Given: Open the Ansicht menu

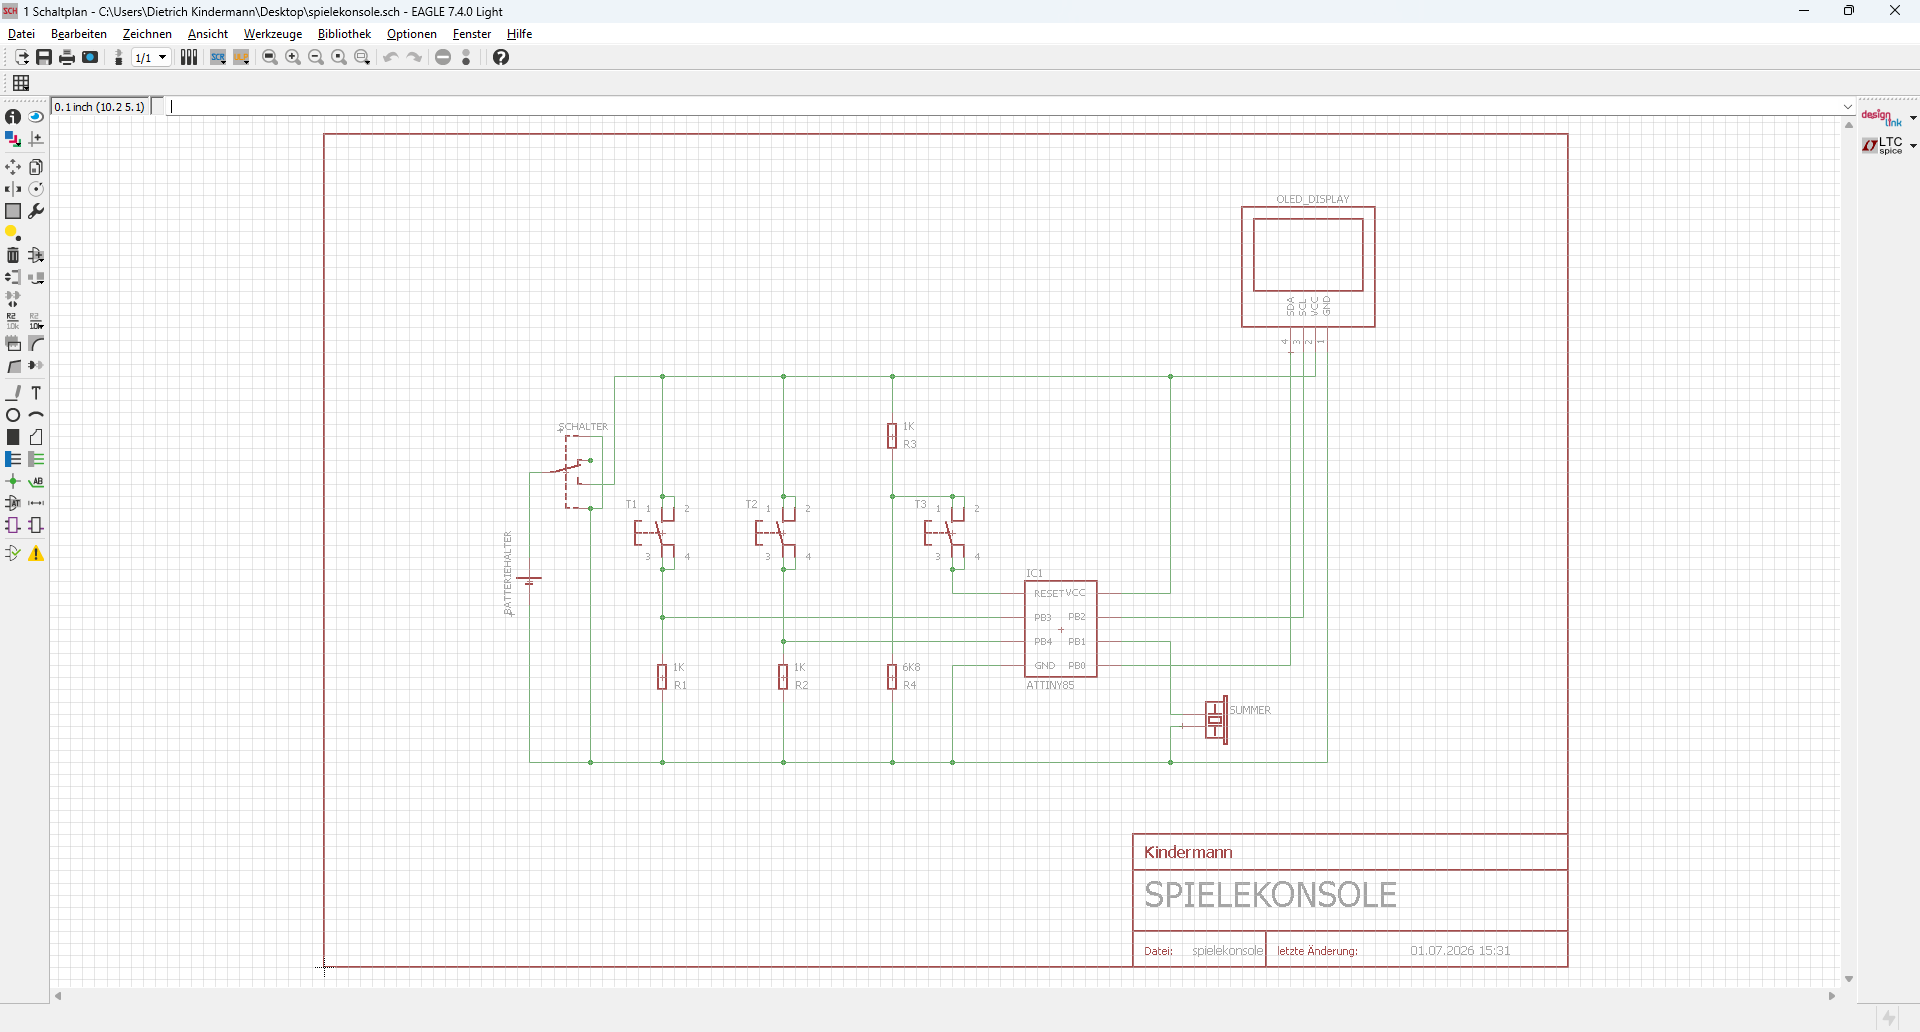Looking at the screenshot, I should point(208,34).
